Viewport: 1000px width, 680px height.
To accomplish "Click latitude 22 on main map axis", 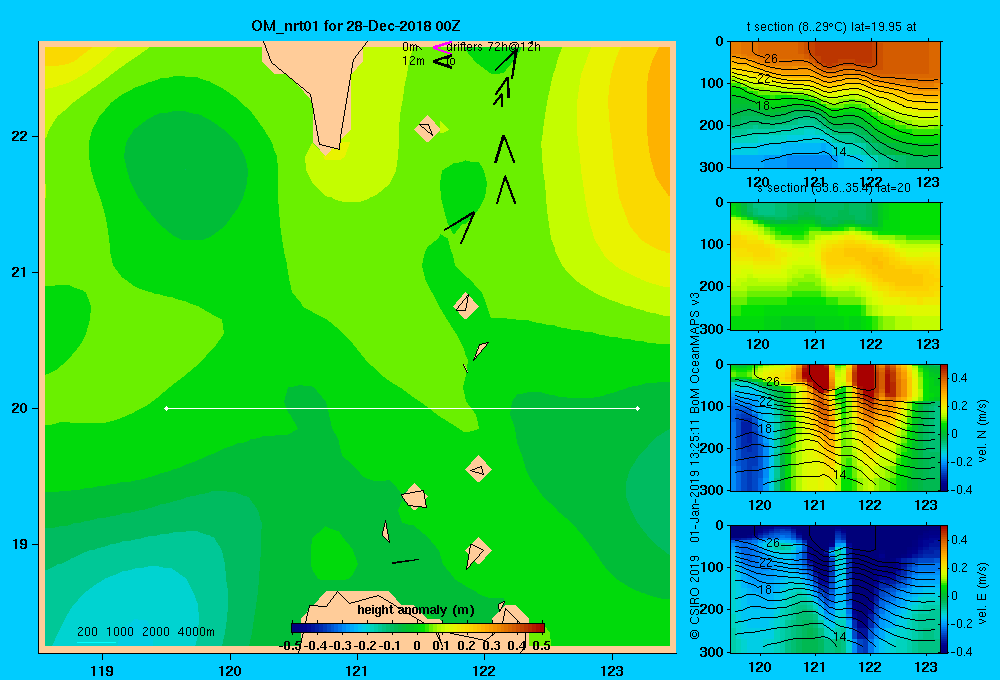I will [20, 137].
